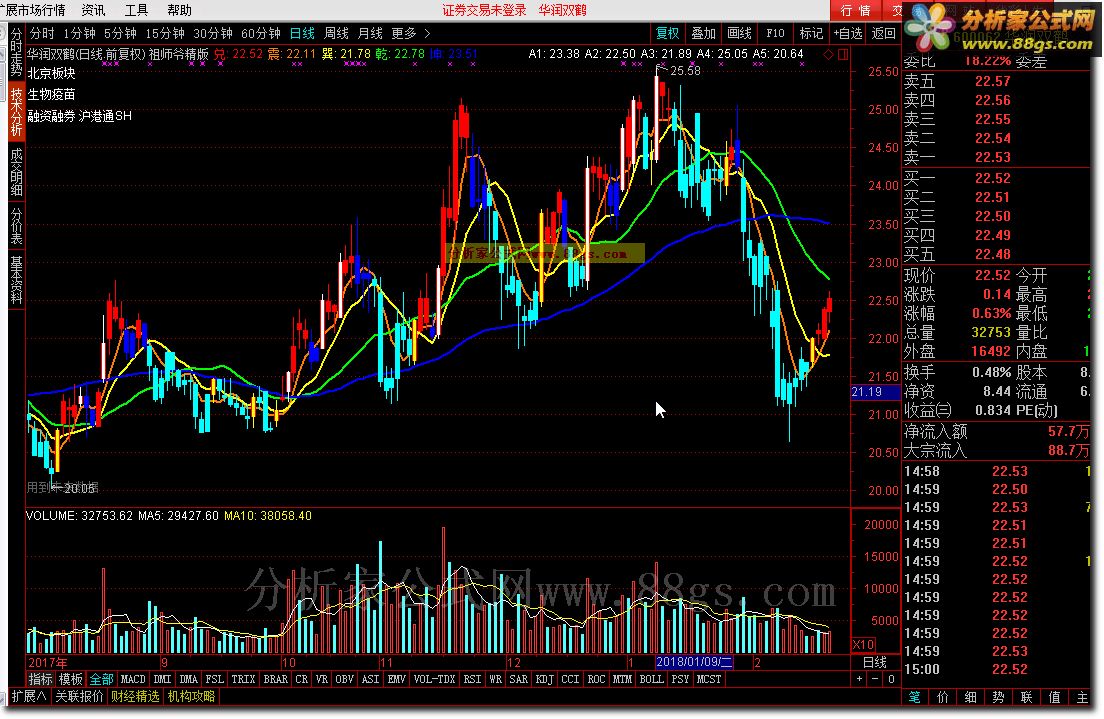1104x719 pixels.
Task: Click the − zoom-out chart button
Action: tap(874, 679)
